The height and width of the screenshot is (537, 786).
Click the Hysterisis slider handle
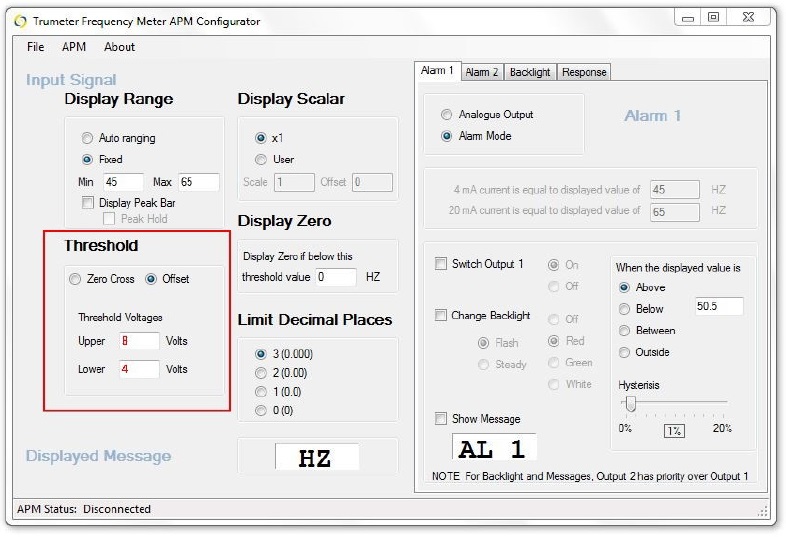pyautogui.click(x=631, y=404)
